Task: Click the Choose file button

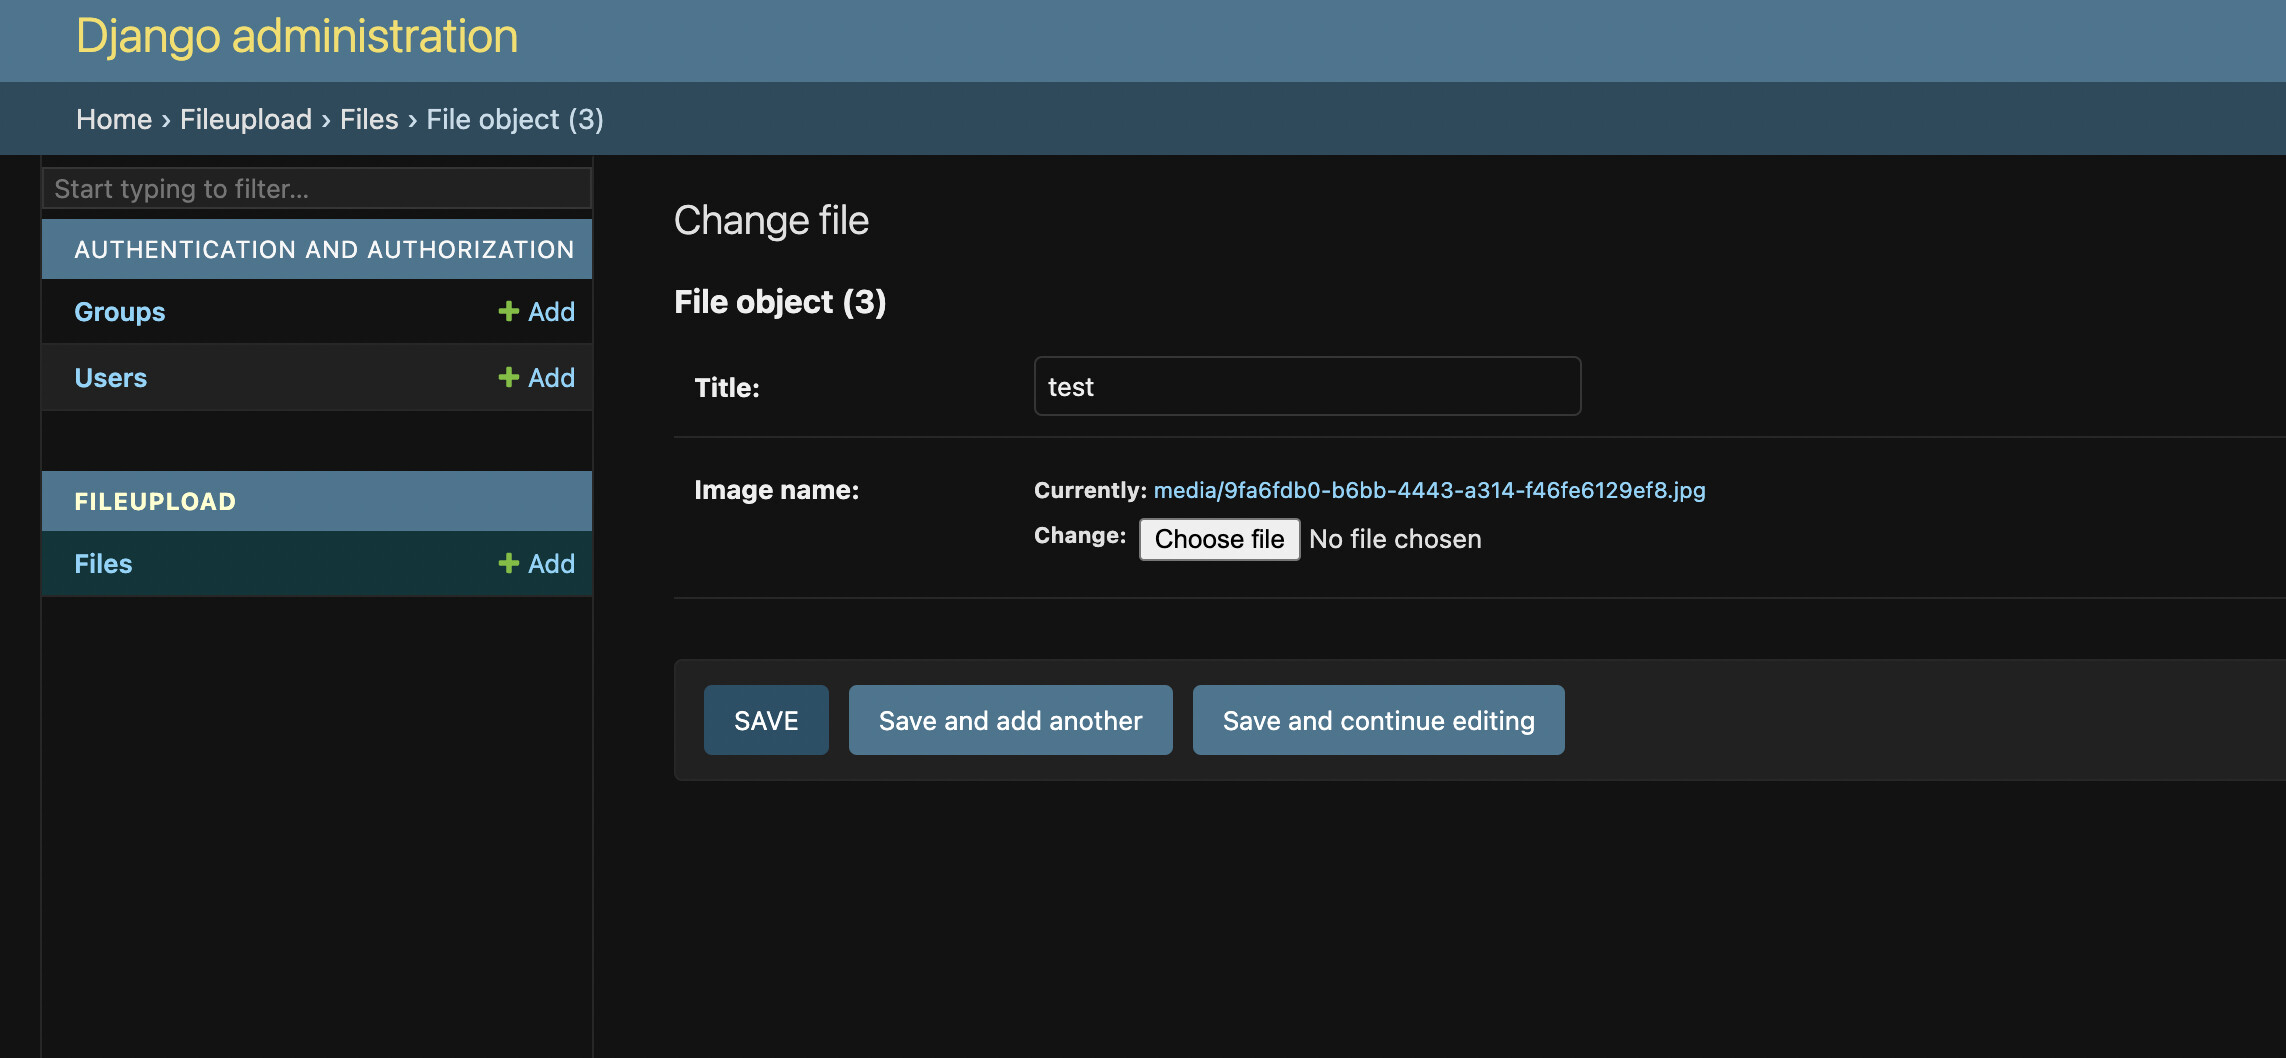Action: point(1219,539)
